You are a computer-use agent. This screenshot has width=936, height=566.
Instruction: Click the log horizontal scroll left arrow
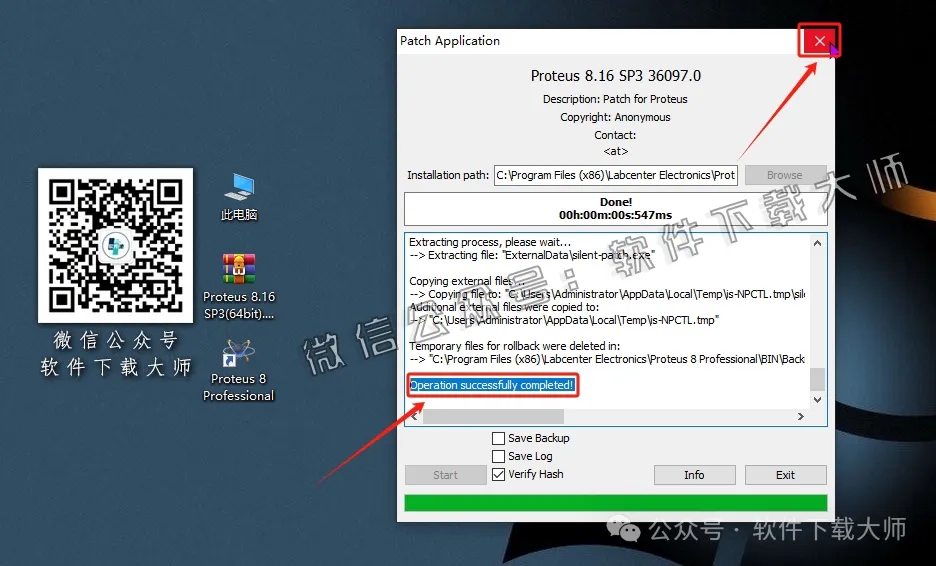pos(414,416)
